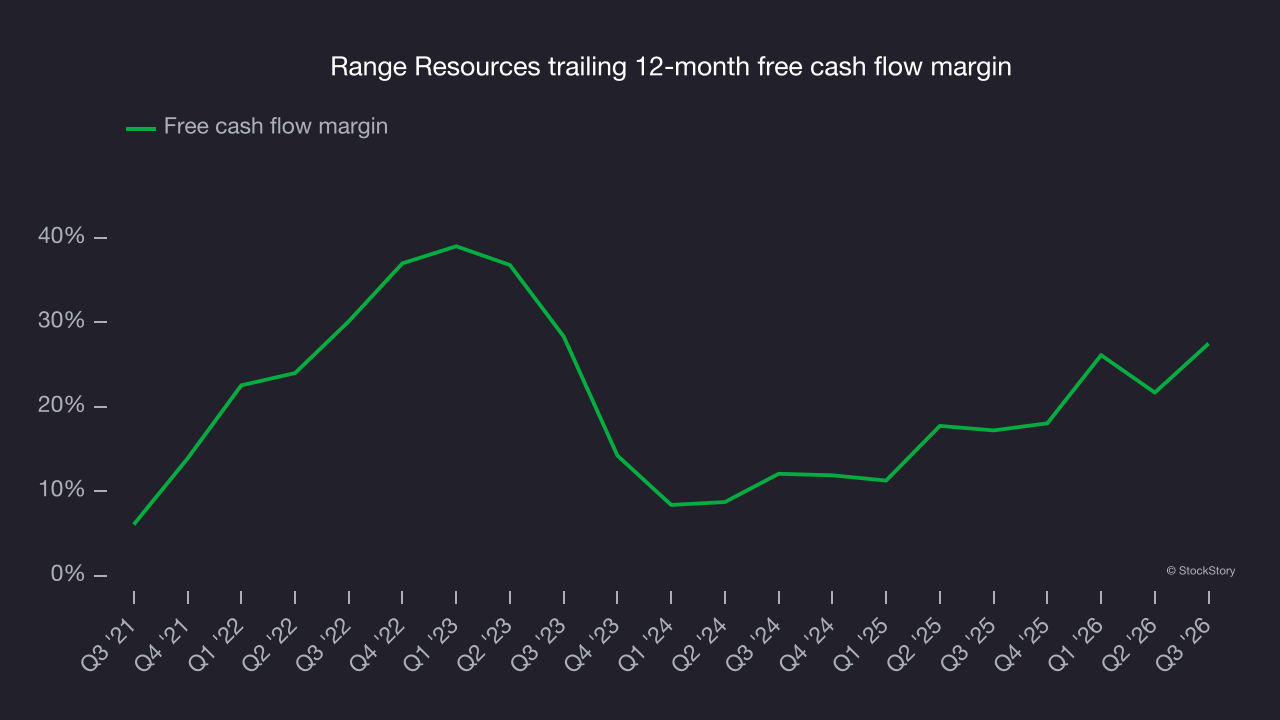Click the 30% y-axis label

coord(62,321)
